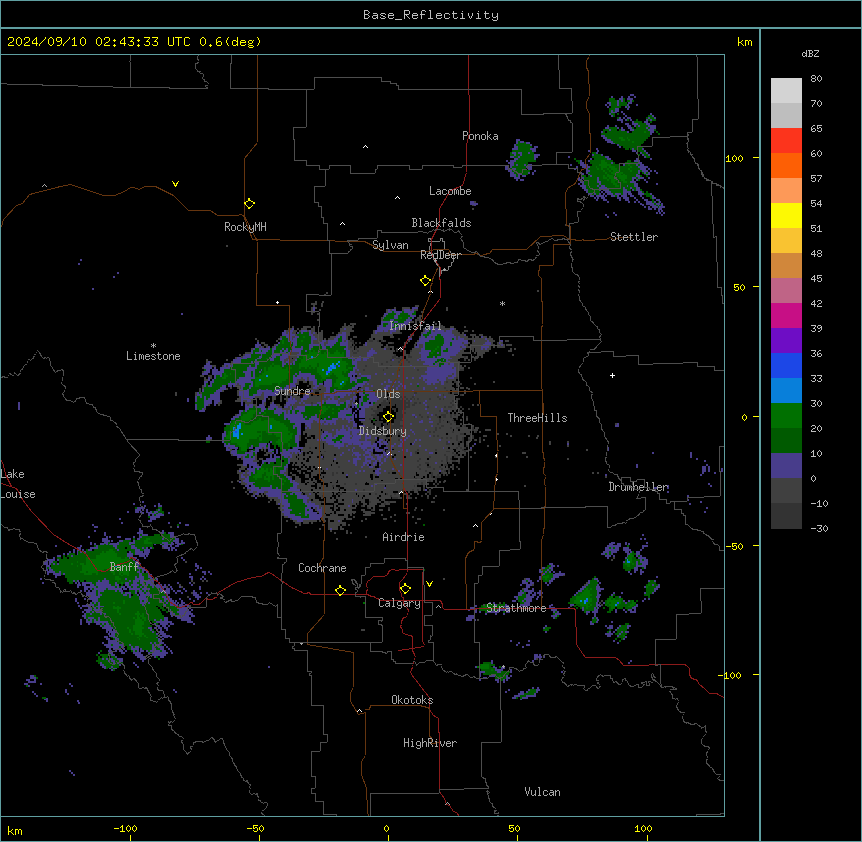This screenshot has height=842, width=862.
Task: Click the Strathmore label
Action: (516, 608)
